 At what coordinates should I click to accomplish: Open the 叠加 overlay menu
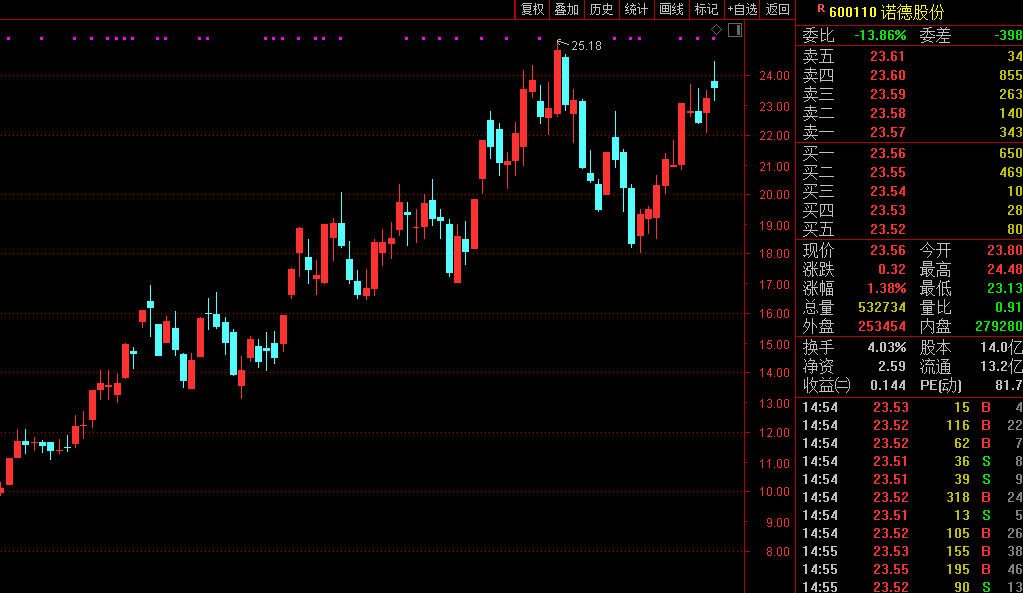[x=566, y=9]
